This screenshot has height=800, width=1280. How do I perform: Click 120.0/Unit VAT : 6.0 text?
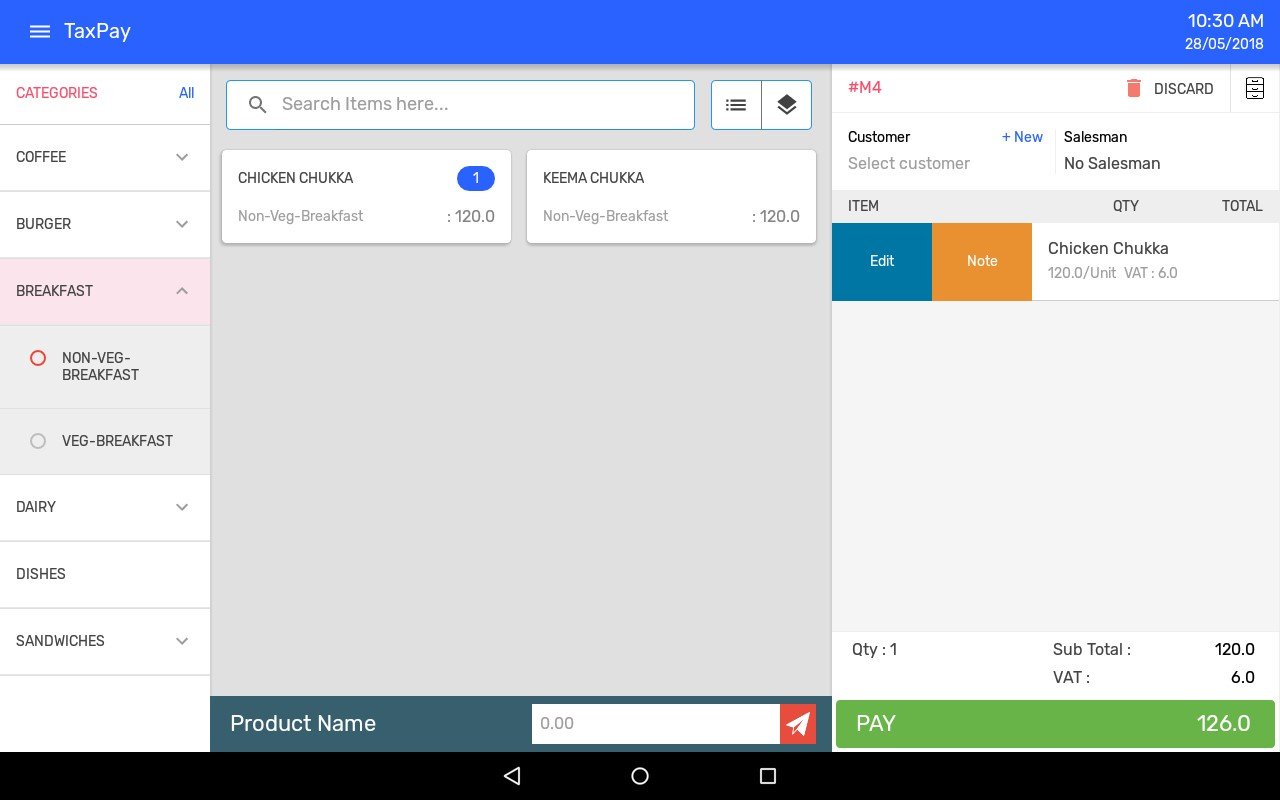pyautogui.click(x=1113, y=273)
